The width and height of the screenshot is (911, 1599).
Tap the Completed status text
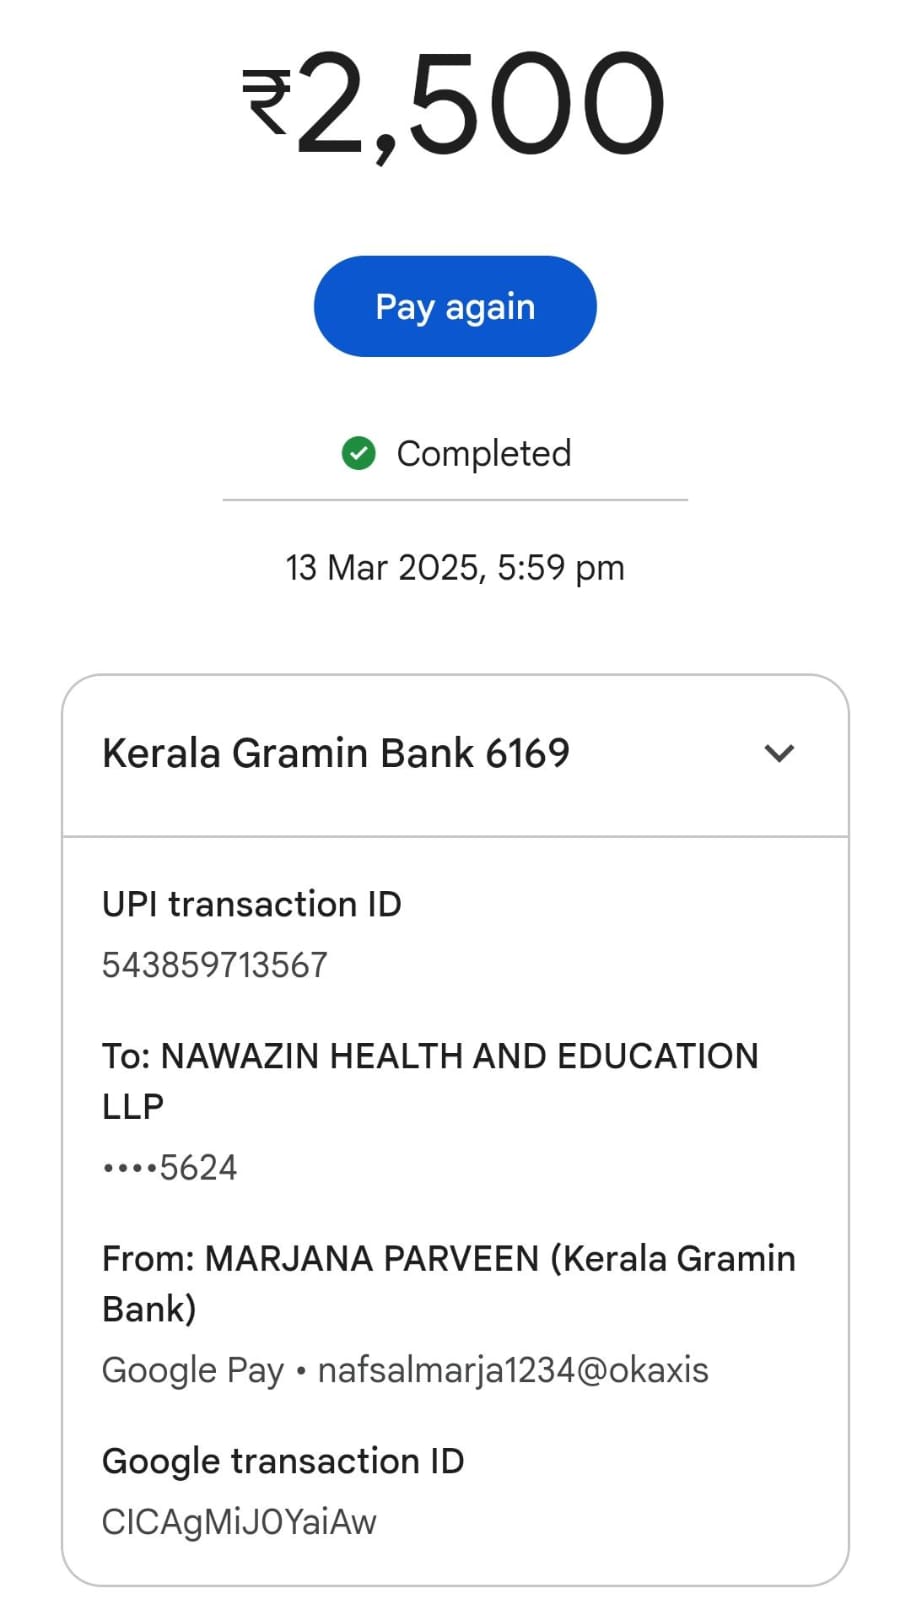click(484, 453)
